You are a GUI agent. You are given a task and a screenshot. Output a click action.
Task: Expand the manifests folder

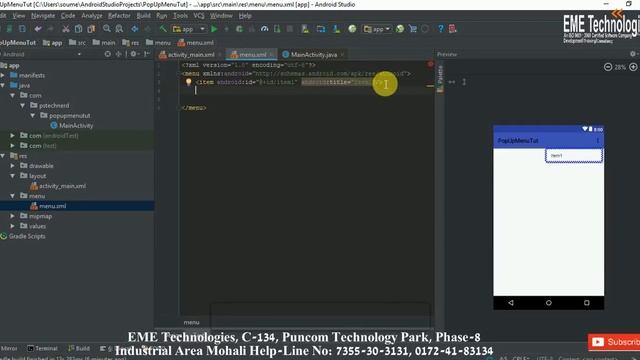click(x=3, y=75)
